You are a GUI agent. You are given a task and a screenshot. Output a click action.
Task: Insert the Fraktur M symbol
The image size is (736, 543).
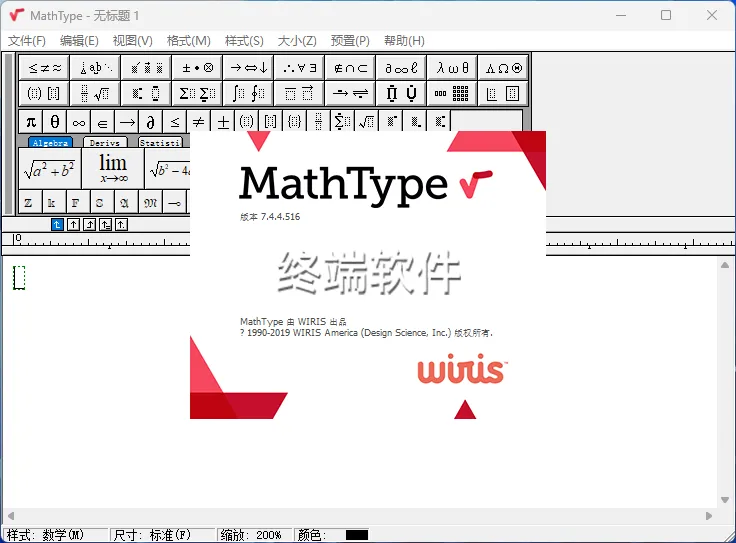[x=150, y=203]
